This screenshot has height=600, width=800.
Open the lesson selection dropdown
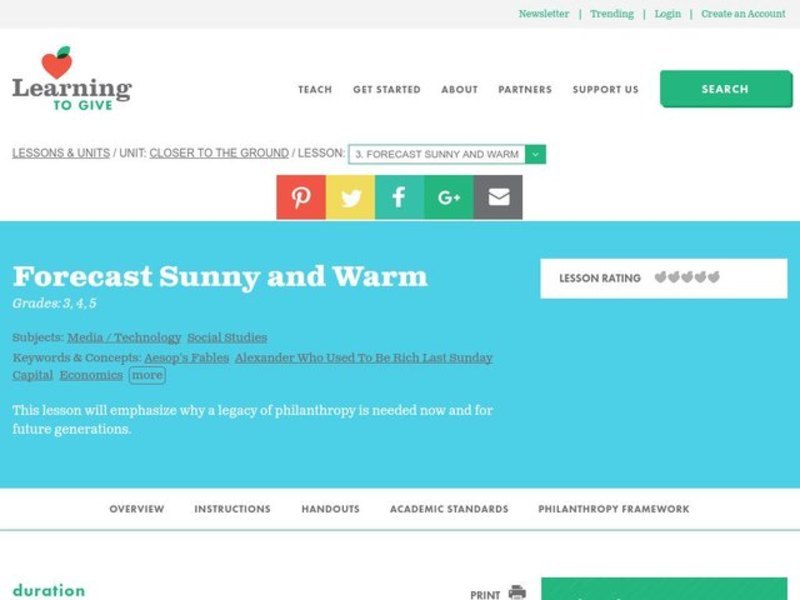[535, 155]
